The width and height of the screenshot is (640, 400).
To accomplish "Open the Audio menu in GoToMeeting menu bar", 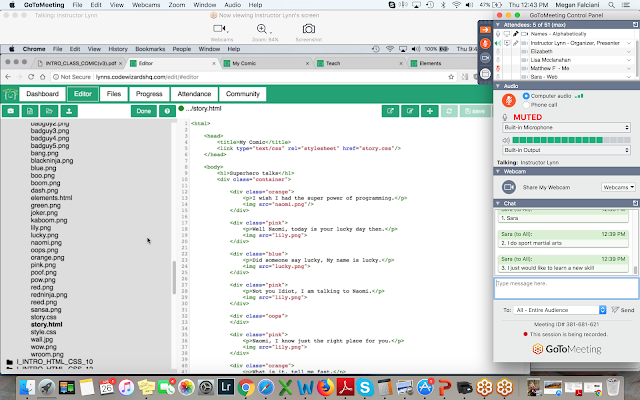I will (232, 5).
